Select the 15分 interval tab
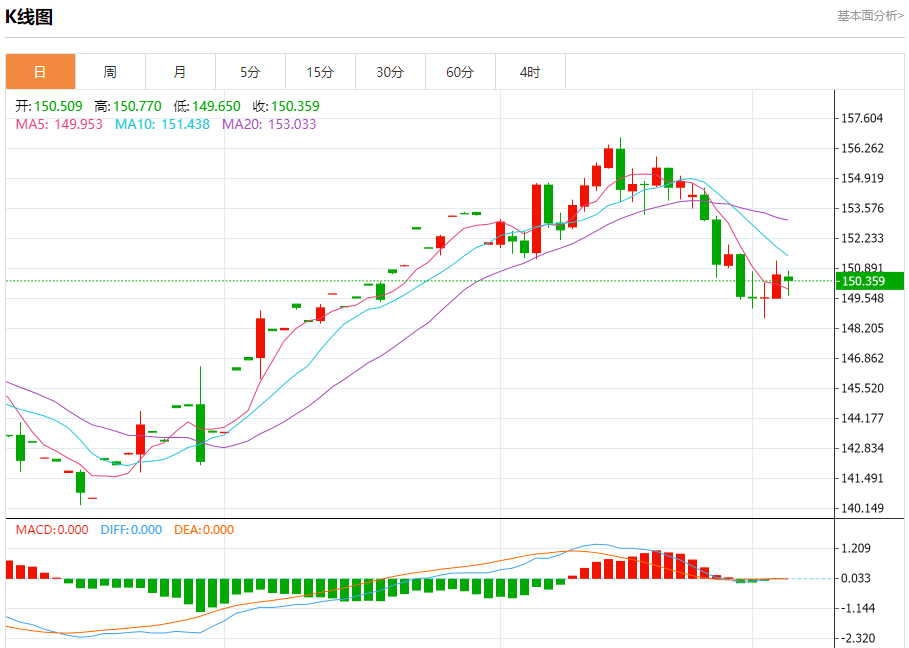909x648 pixels. coord(320,72)
